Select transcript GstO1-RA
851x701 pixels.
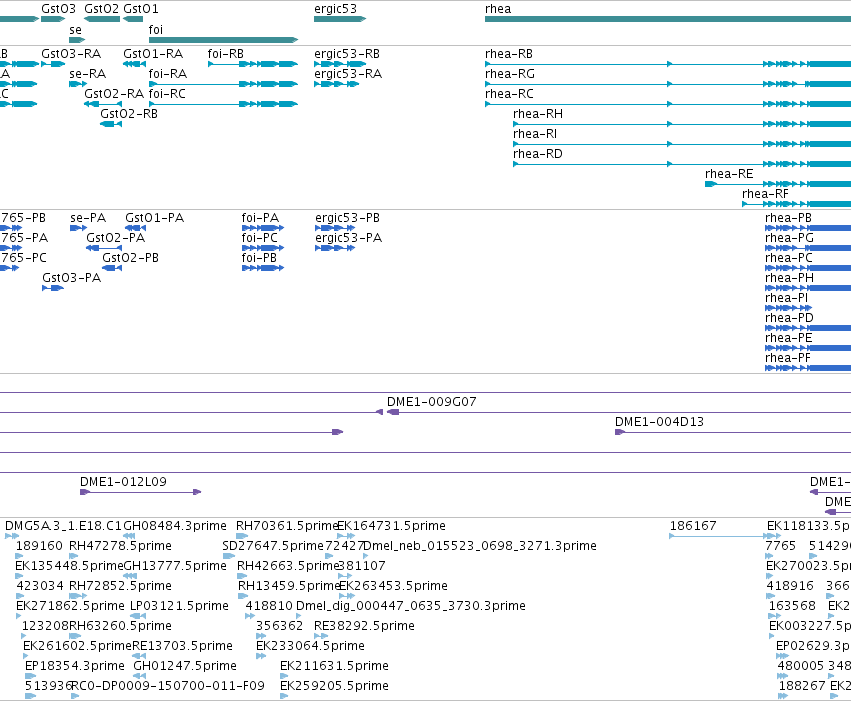click(153, 54)
